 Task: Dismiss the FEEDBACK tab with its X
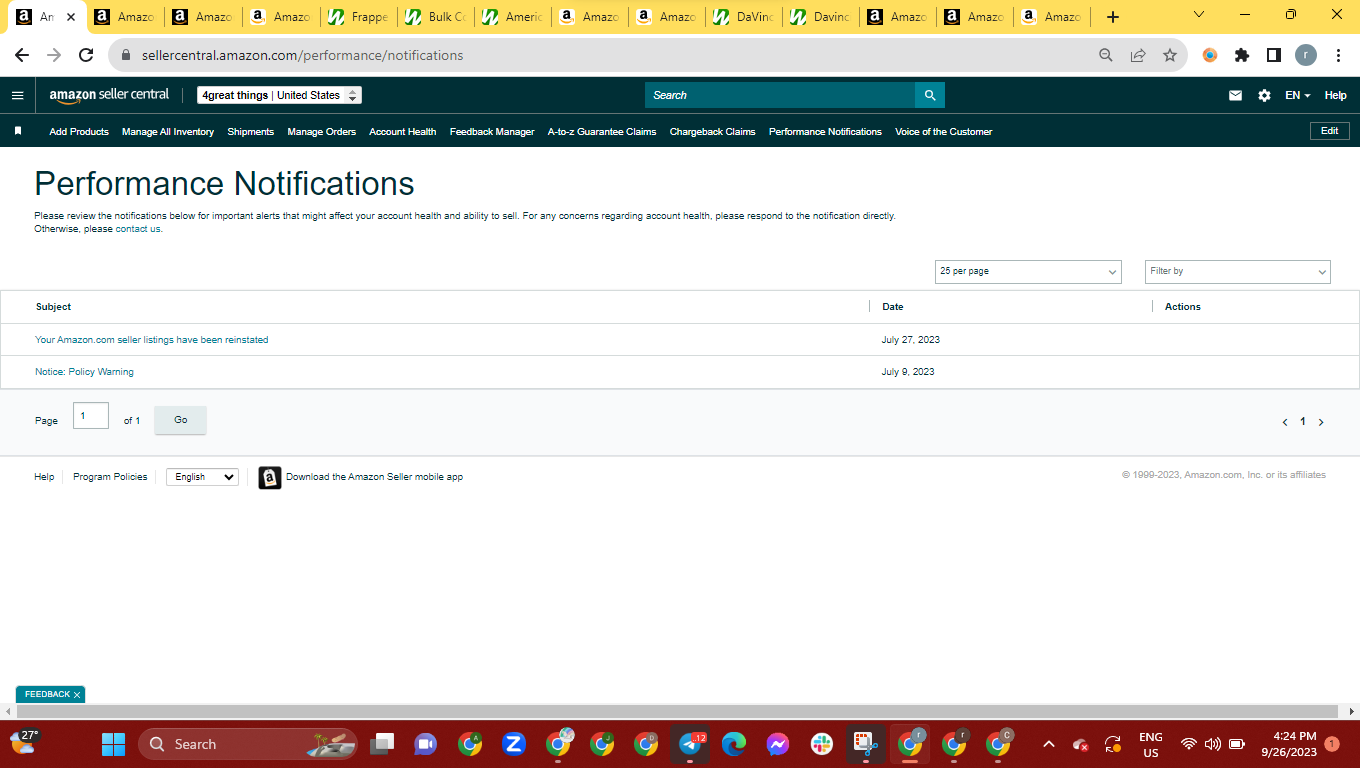[x=77, y=694]
